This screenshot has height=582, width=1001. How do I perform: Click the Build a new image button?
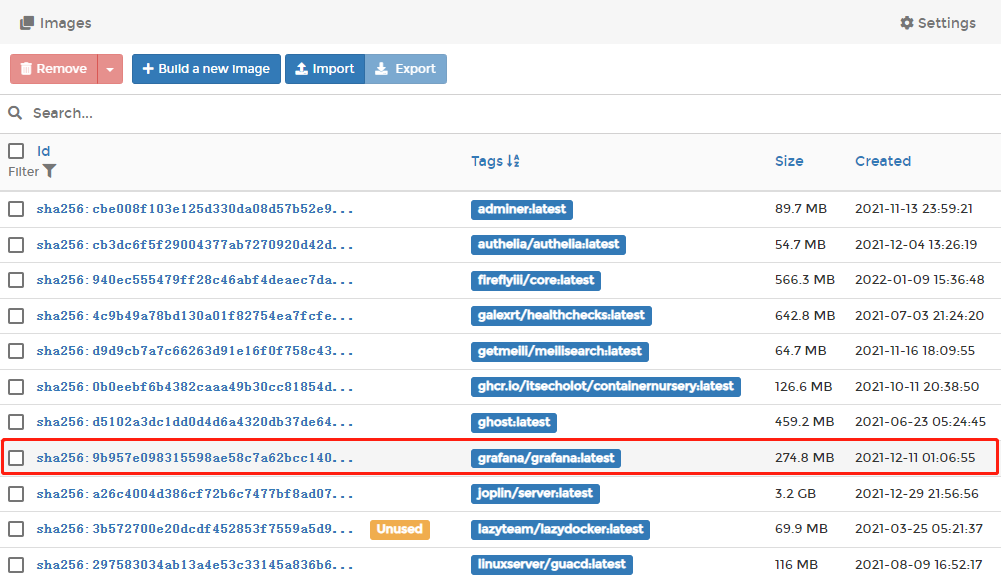206,69
